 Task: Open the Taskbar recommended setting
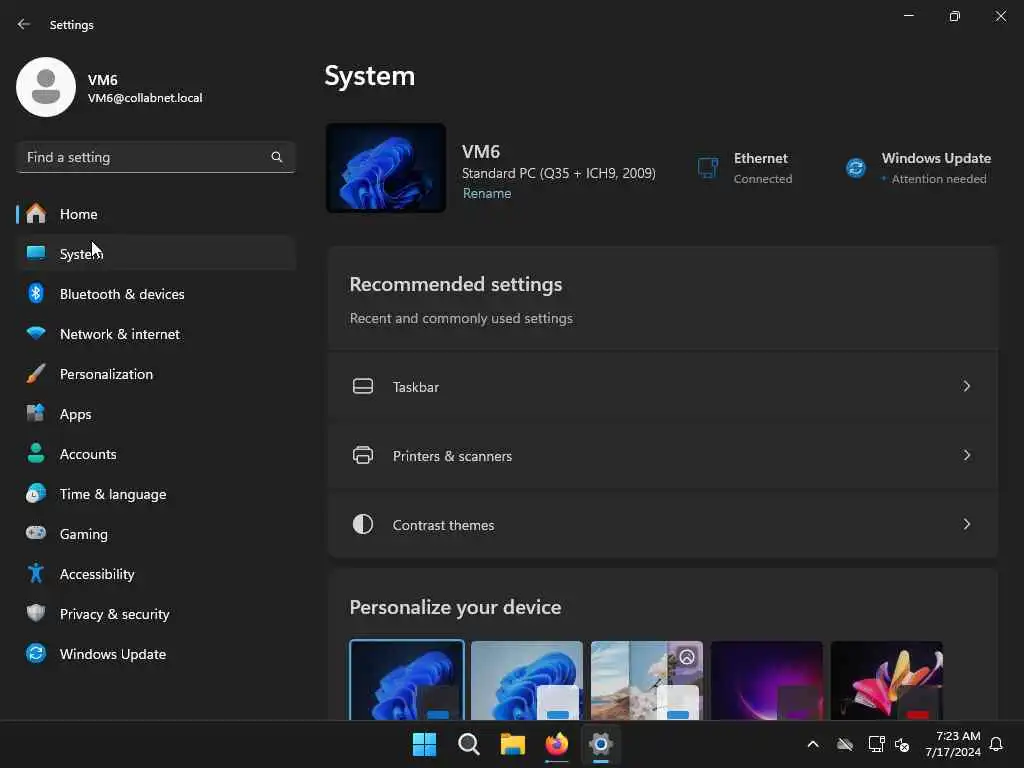point(663,386)
